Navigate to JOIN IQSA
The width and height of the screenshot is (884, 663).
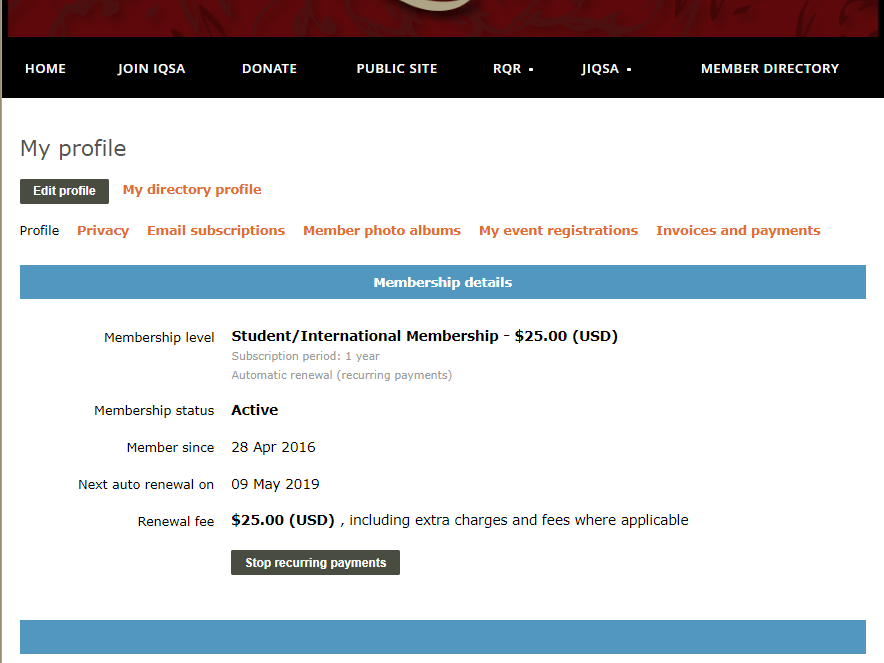click(x=151, y=68)
